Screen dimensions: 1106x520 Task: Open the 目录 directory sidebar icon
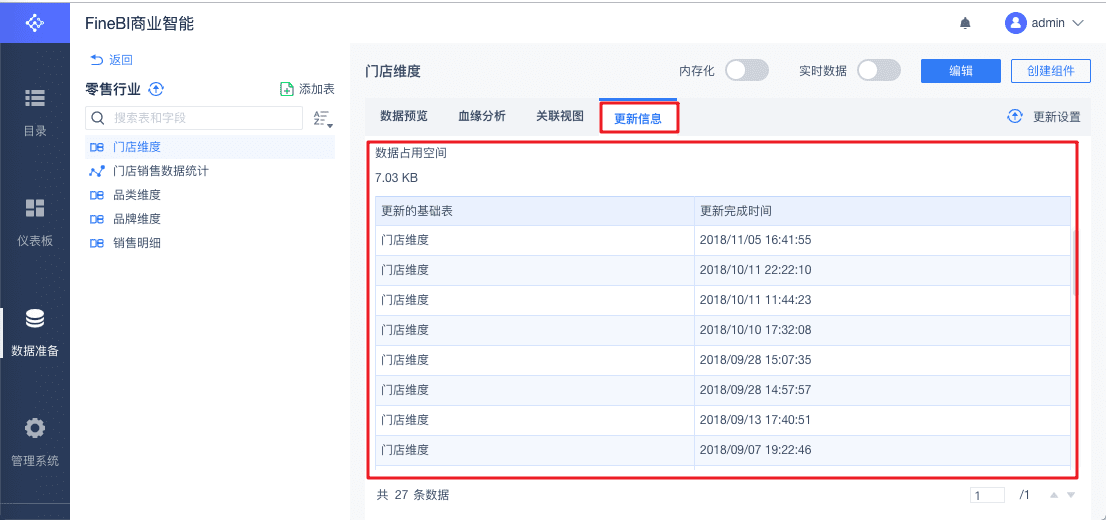pyautogui.click(x=35, y=98)
